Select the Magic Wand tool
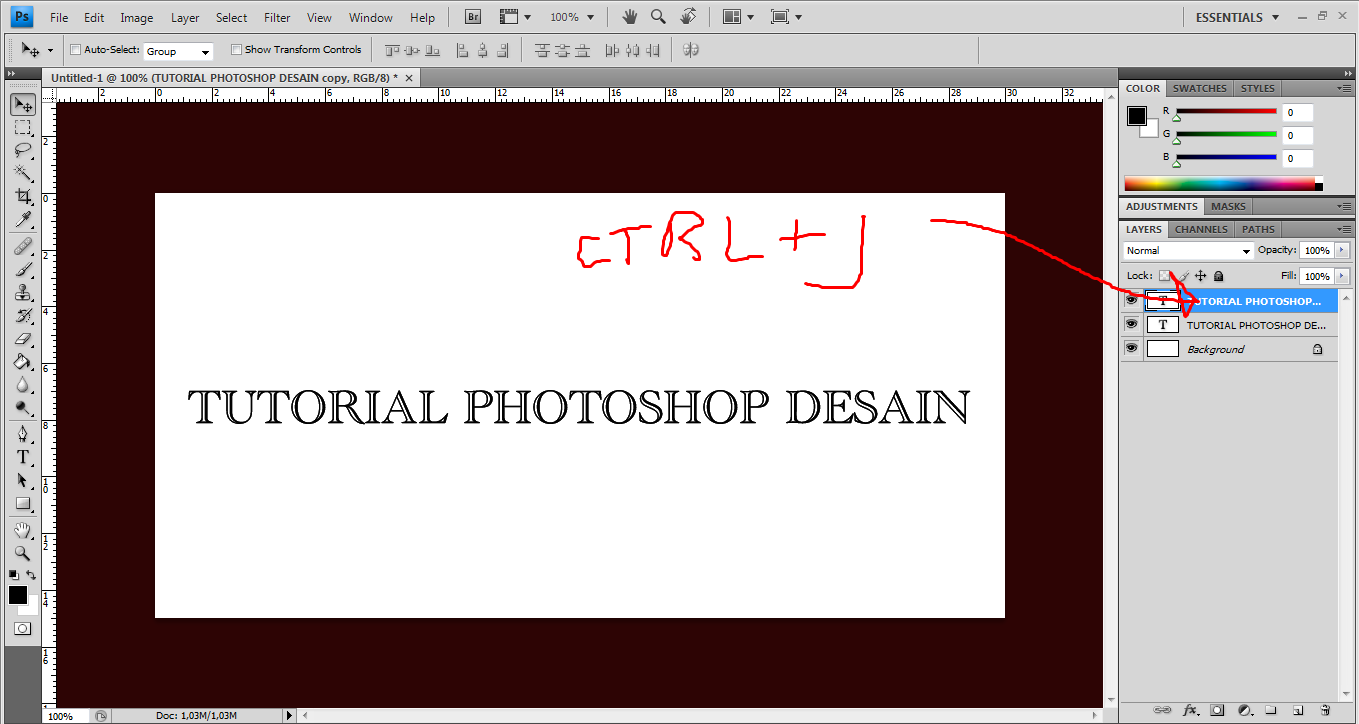This screenshot has width=1359, height=724. (x=23, y=174)
